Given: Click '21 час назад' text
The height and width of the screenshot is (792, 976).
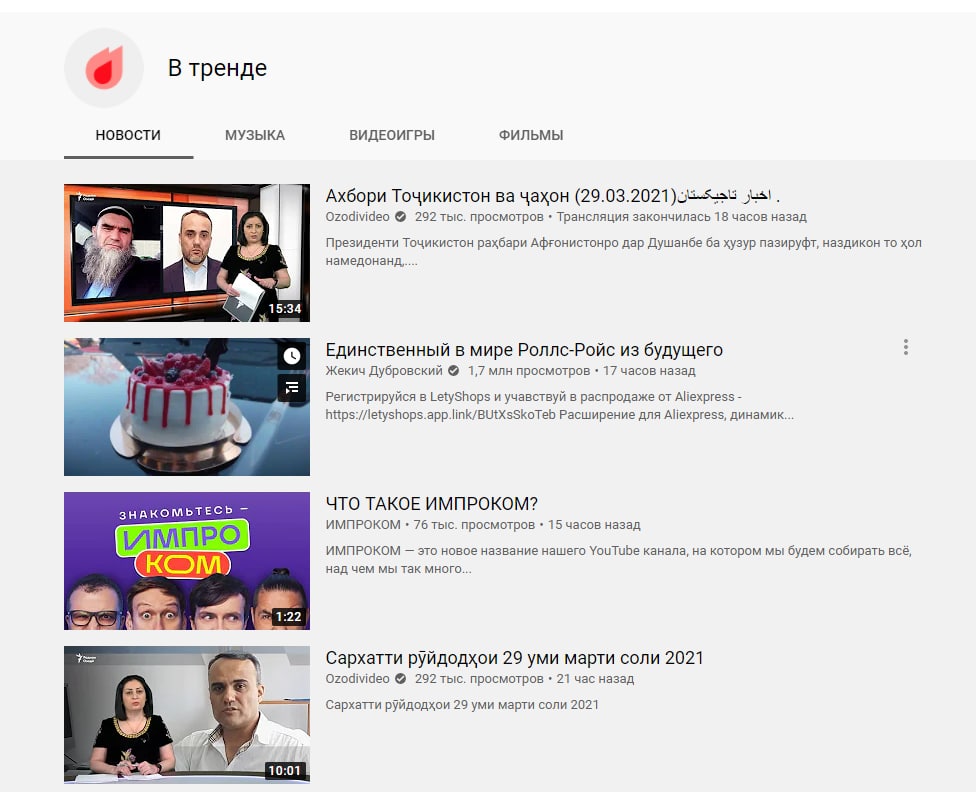Looking at the screenshot, I should (595, 679).
